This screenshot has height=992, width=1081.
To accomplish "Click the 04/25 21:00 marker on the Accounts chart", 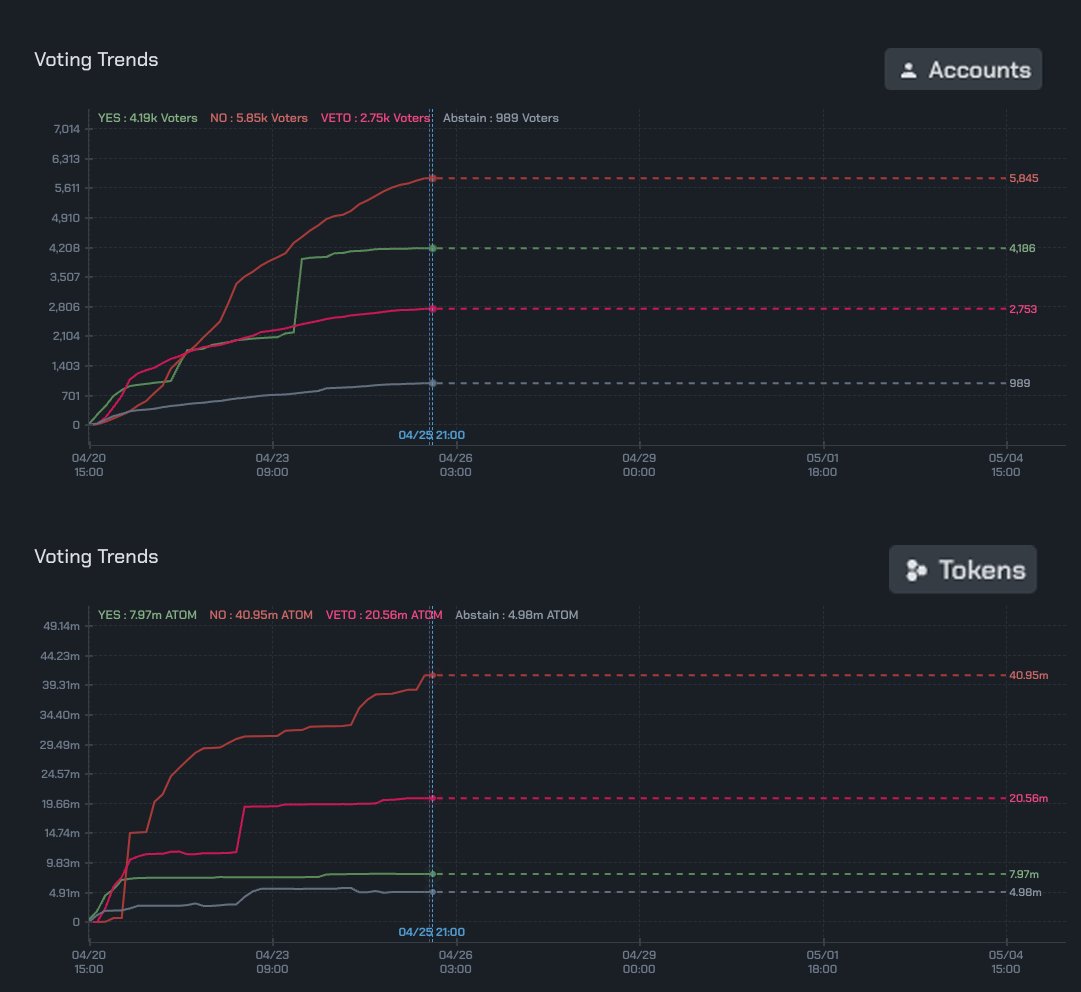I will 430,434.
